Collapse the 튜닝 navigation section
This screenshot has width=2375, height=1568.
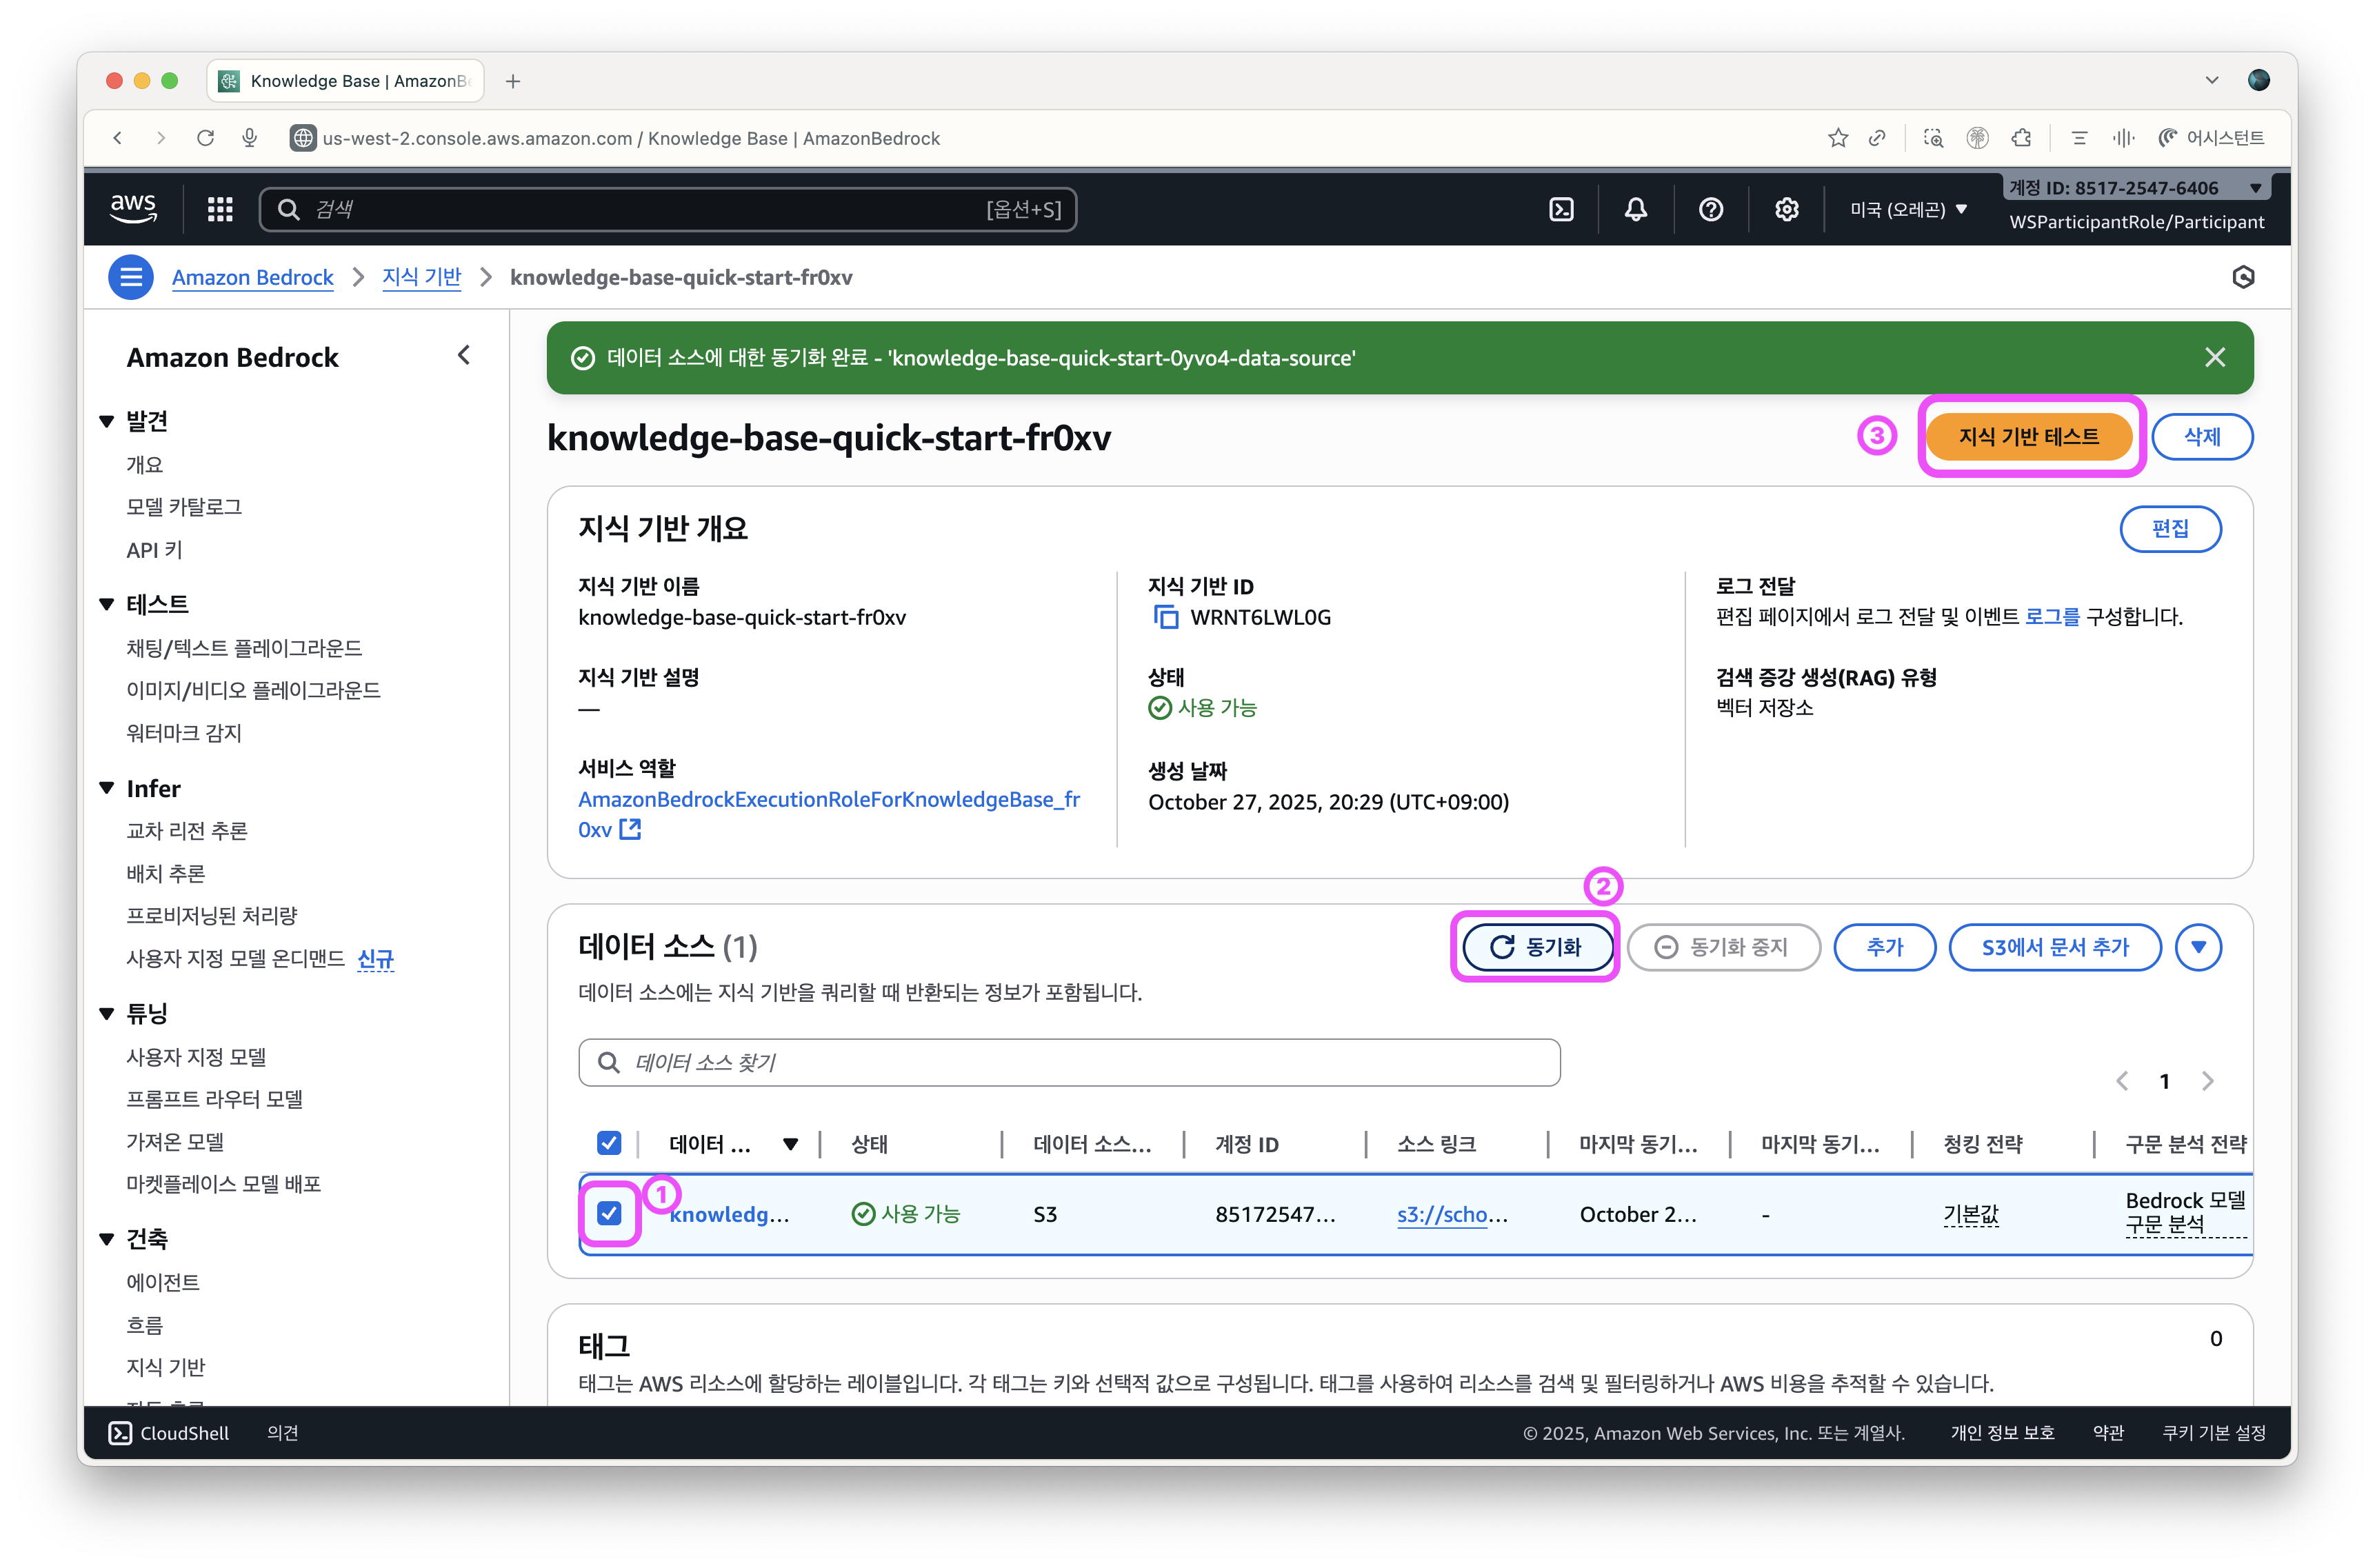coord(107,1013)
